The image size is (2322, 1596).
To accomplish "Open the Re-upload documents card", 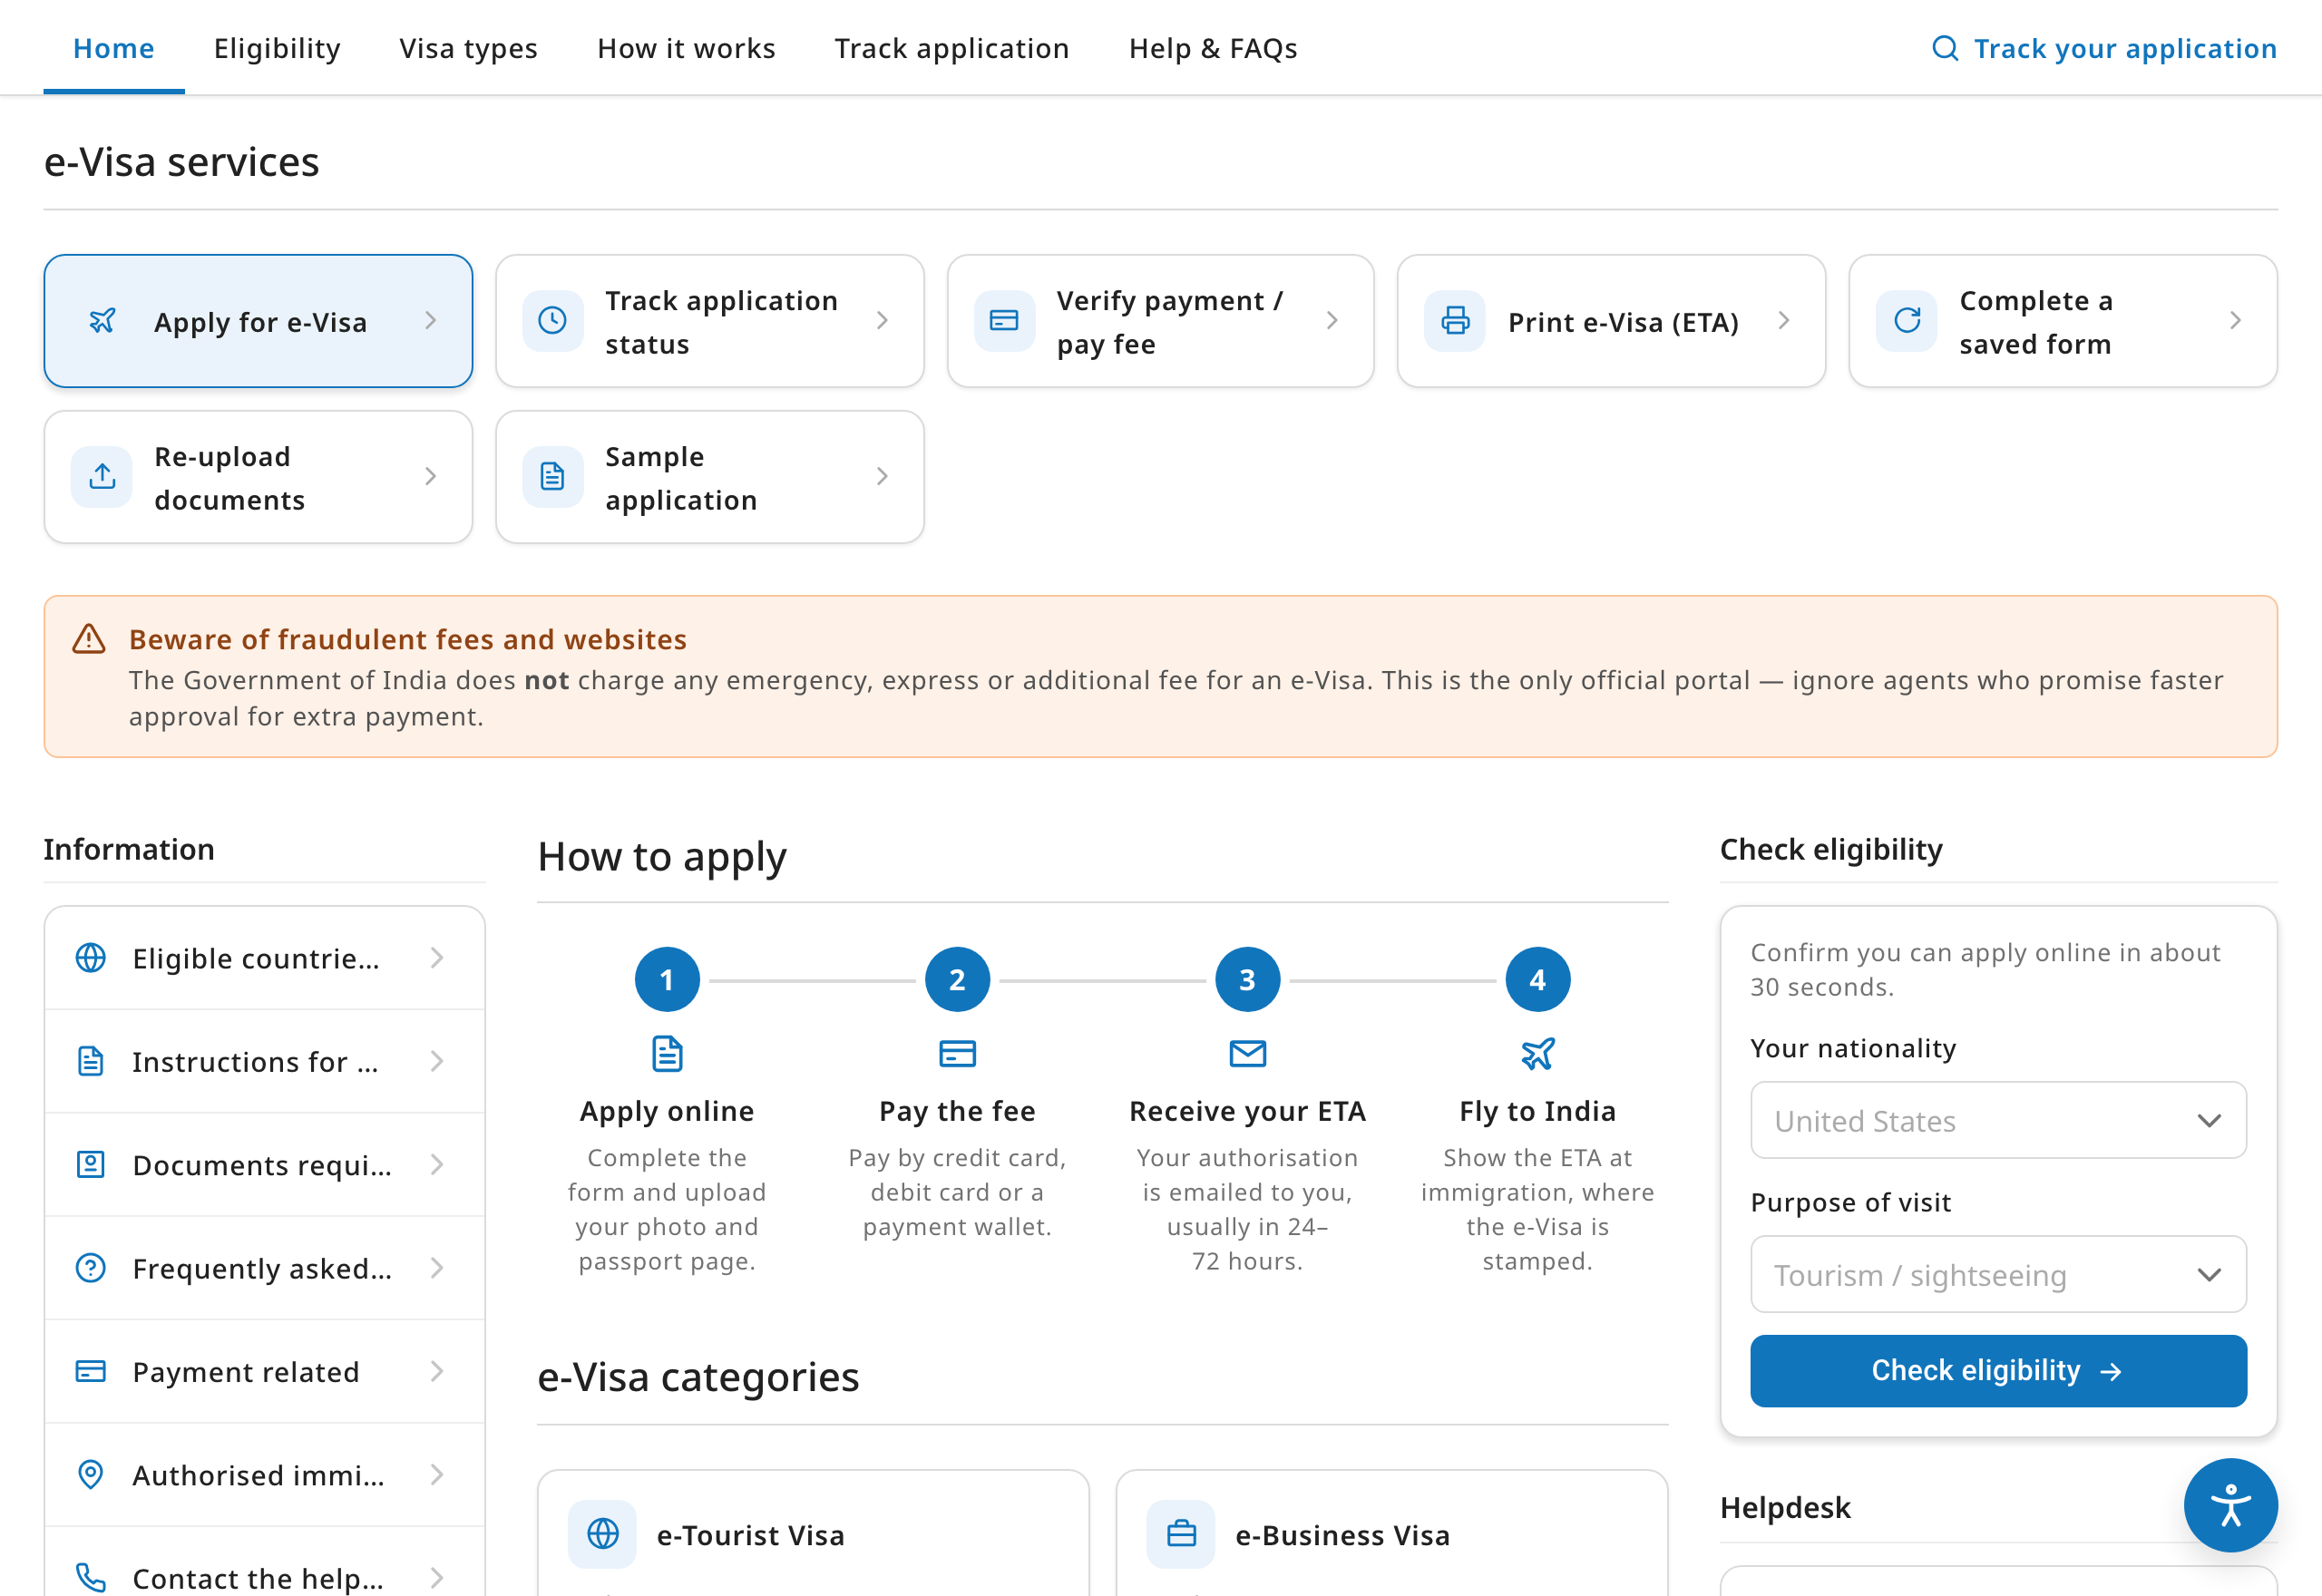I will click(x=258, y=477).
